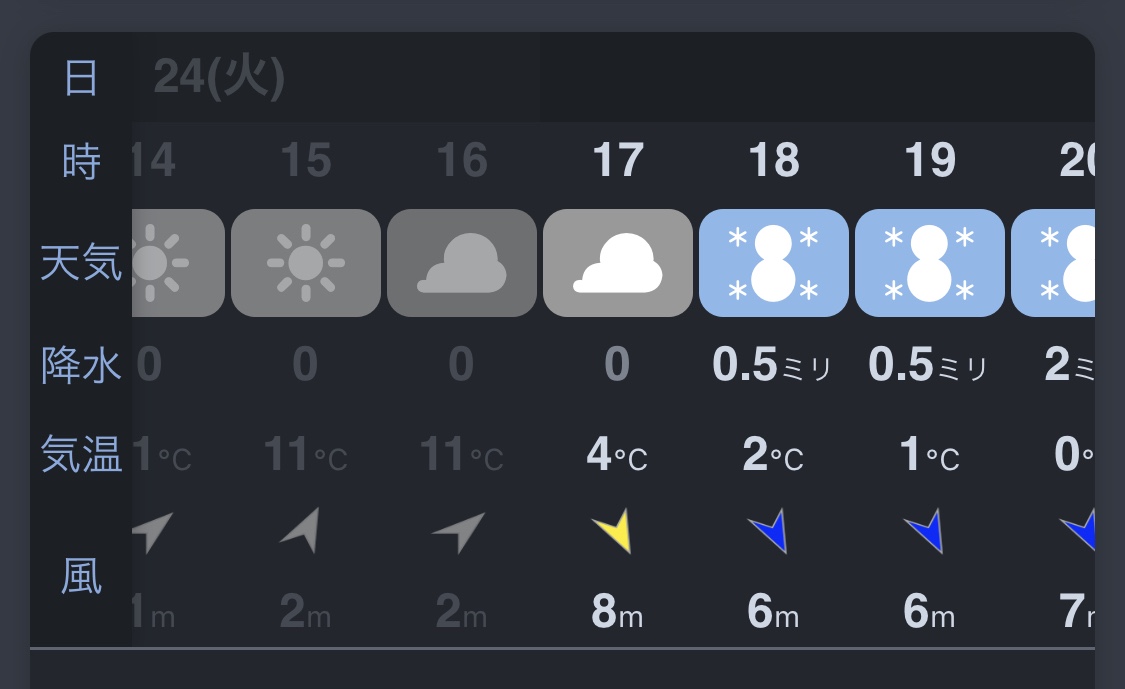Screen dimensions: 1125x689
Task: Select the 18 hour column header
Action: (774, 160)
